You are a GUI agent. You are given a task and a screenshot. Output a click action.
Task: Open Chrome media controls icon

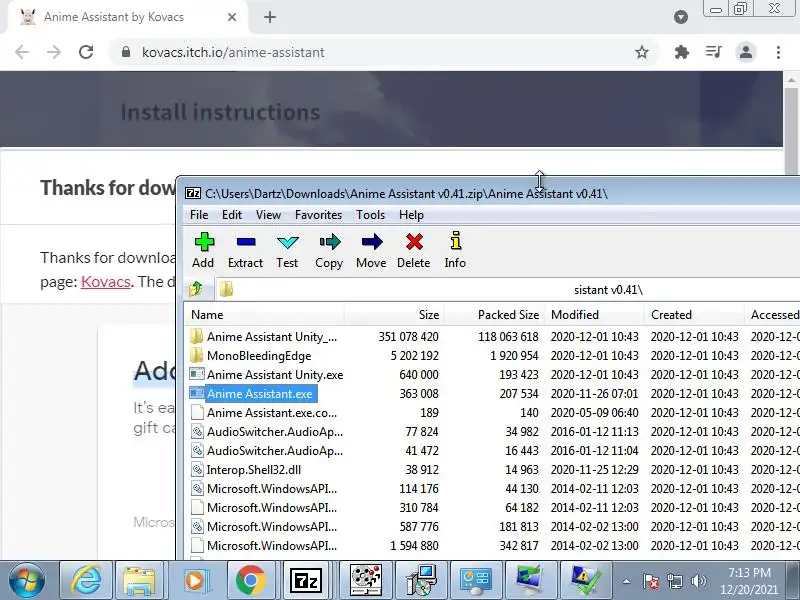pos(713,52)
